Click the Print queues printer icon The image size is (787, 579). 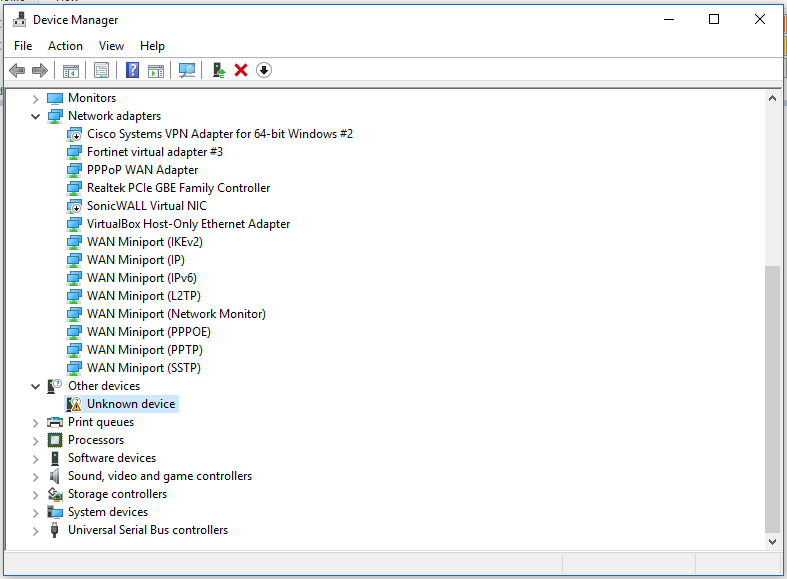pos(55,422)
